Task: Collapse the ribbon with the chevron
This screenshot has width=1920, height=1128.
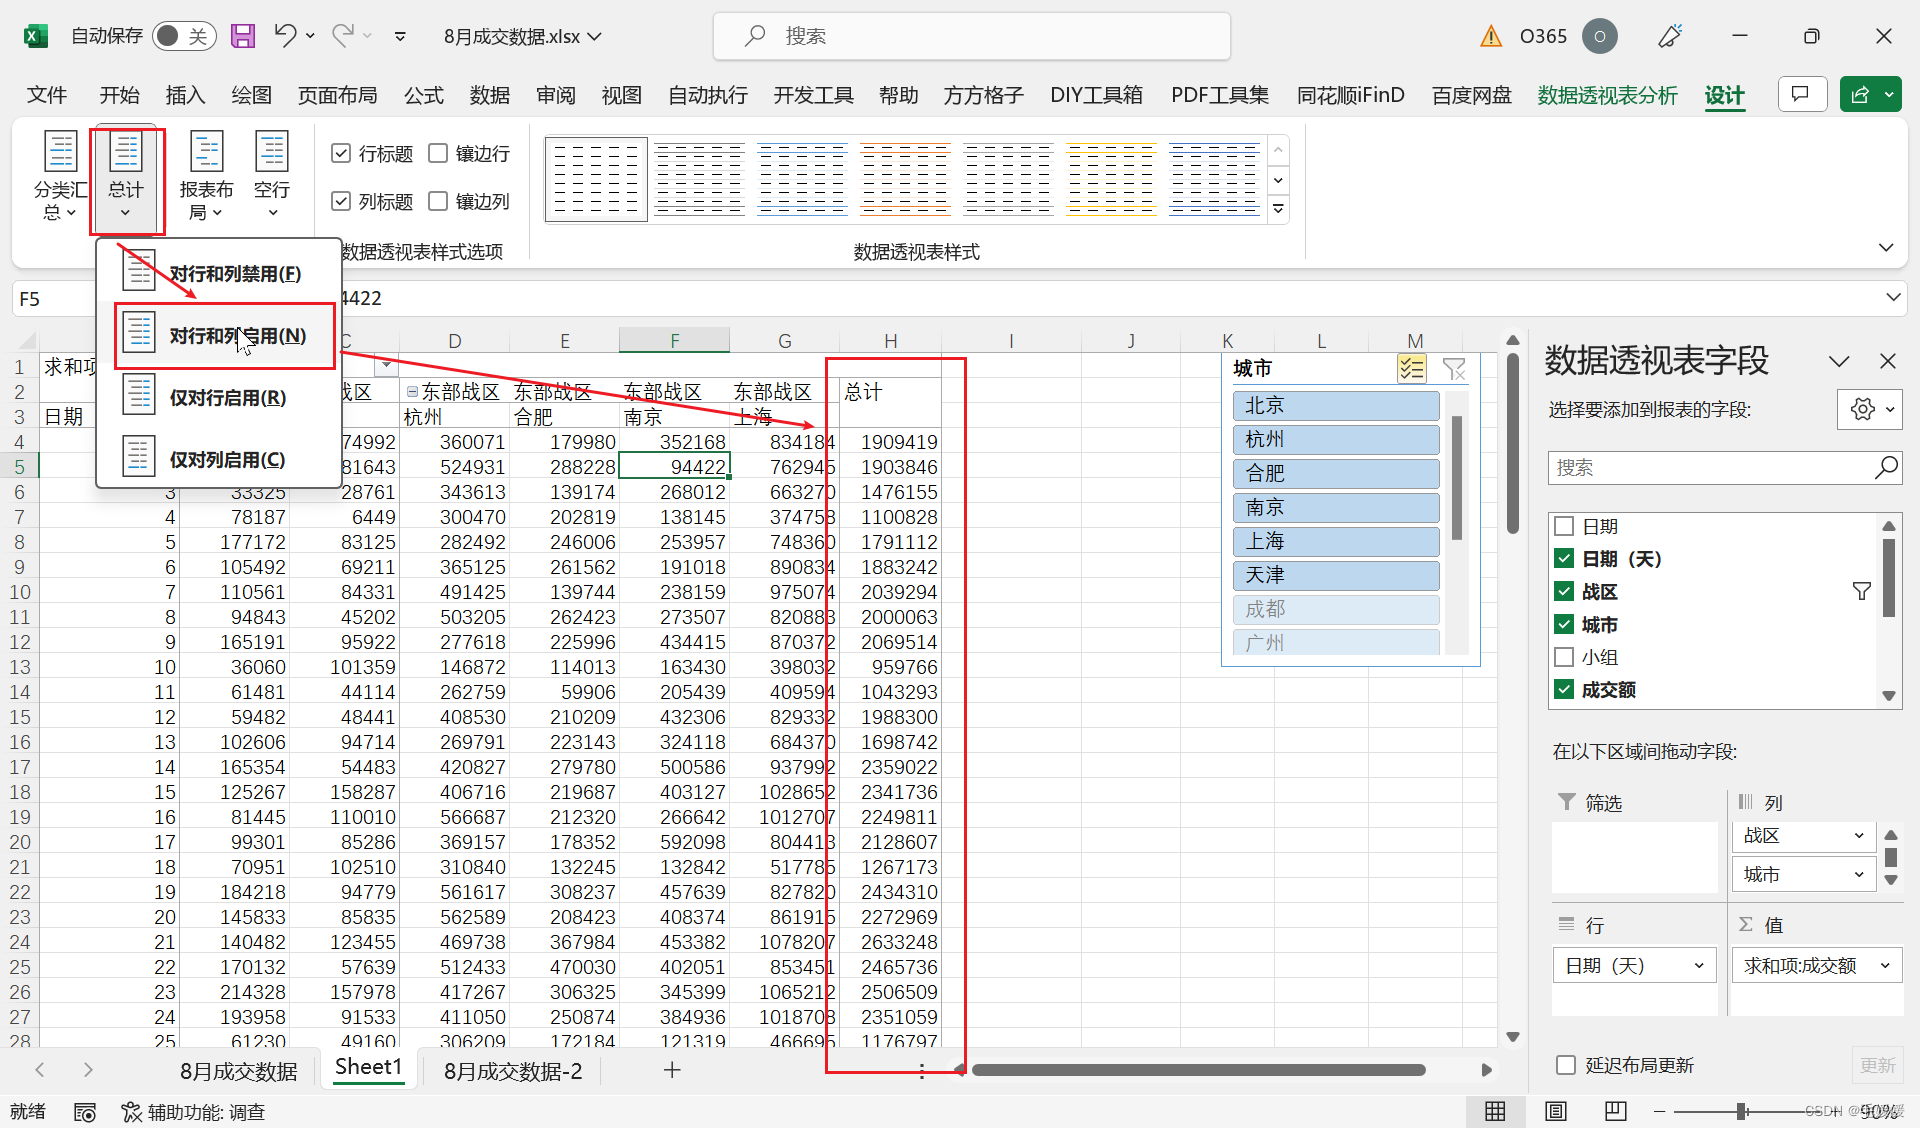Action: click(x=1886, y=248)
